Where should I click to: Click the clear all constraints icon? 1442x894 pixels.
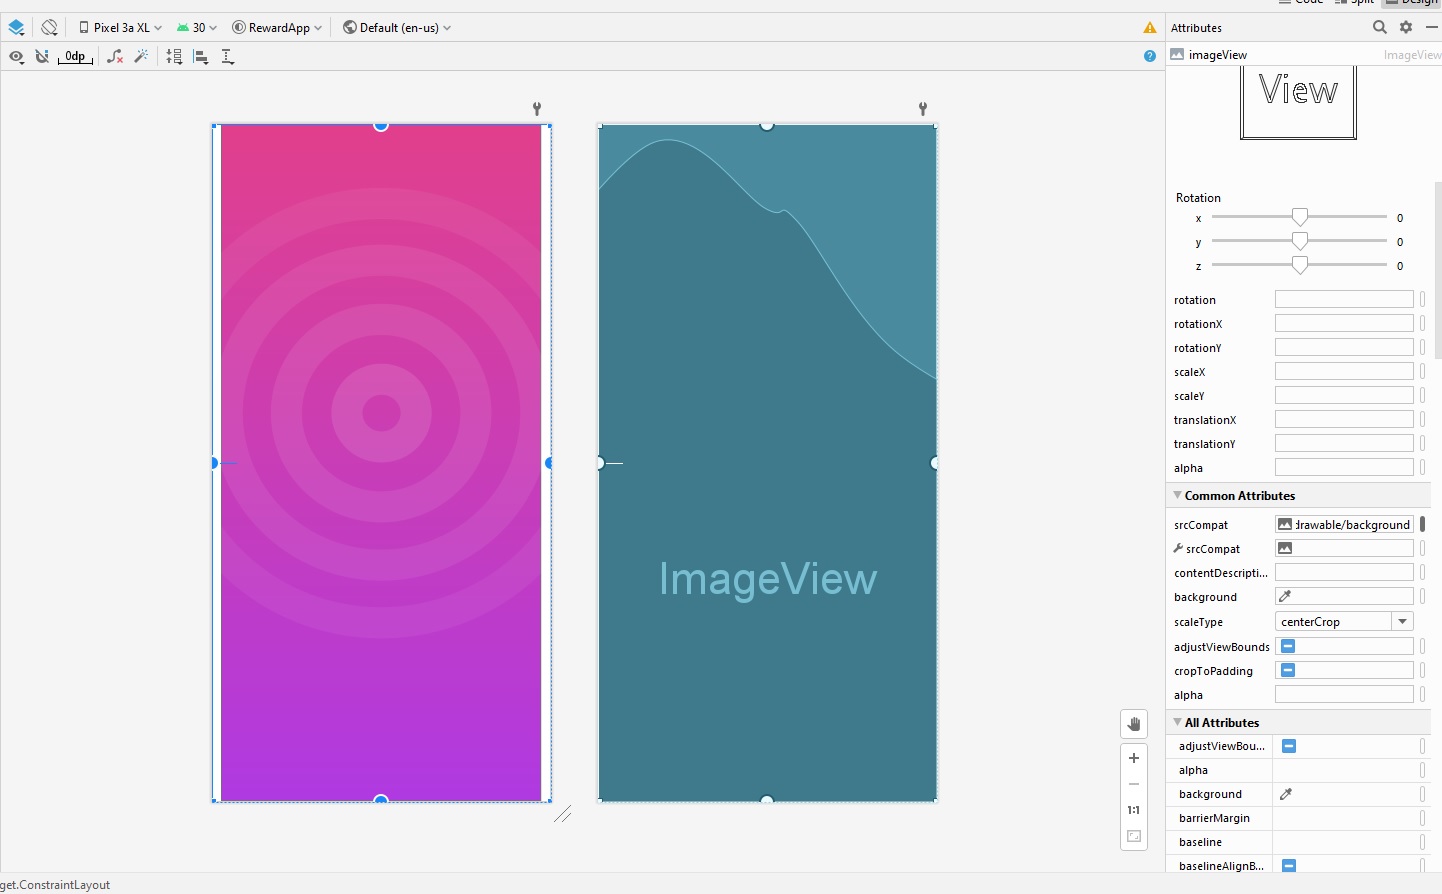pos(115,57)
